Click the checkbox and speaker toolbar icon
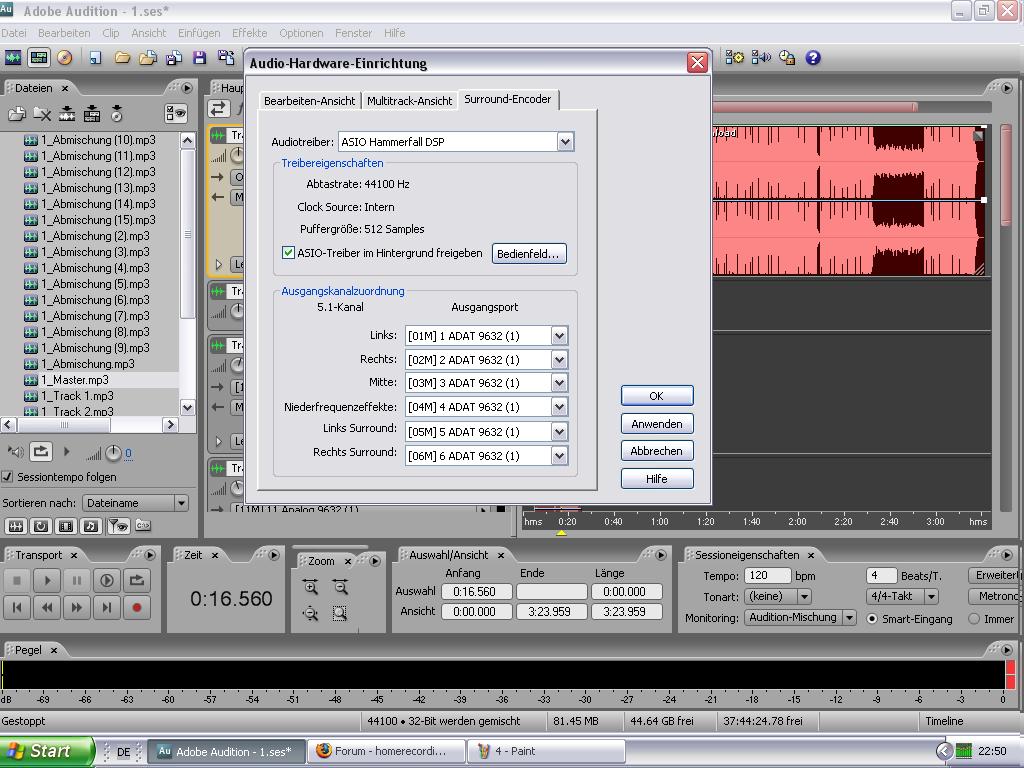This screenshot has width=1024, height=768. [761, 58]
